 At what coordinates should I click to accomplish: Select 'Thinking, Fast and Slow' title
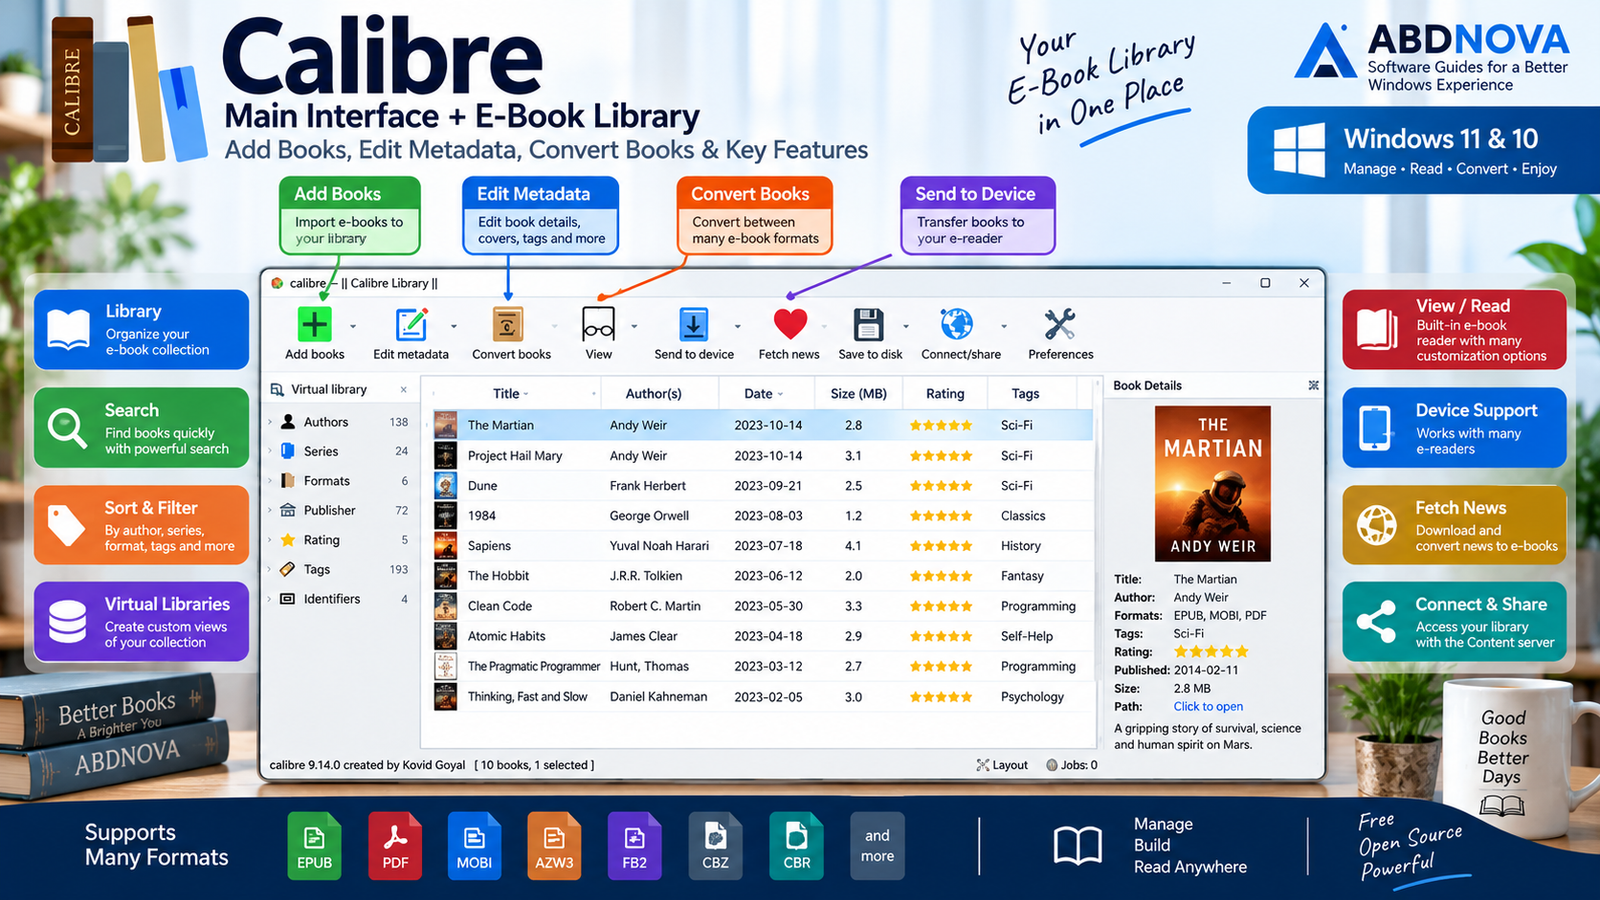tap(527, 696)
